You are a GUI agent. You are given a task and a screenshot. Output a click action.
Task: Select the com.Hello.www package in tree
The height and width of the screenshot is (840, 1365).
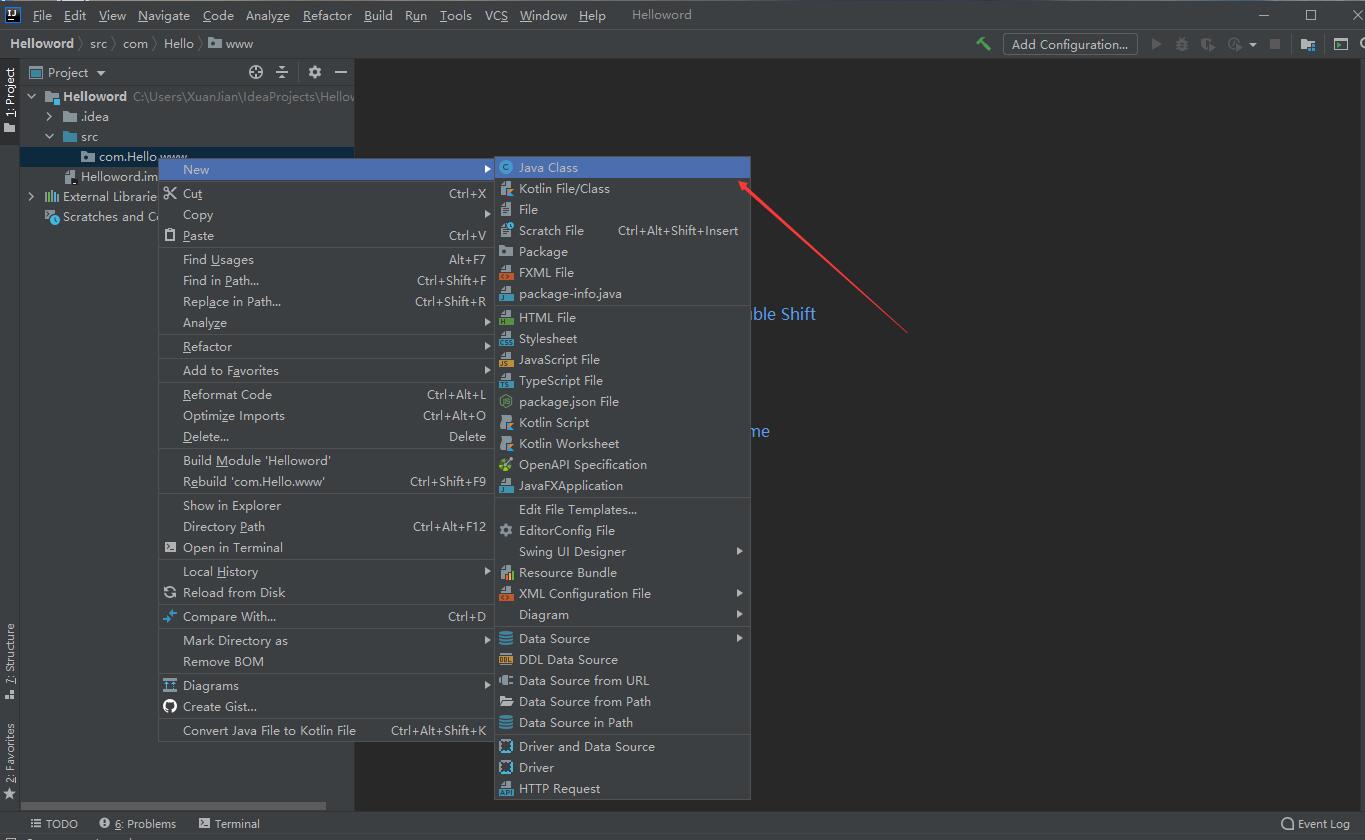[x=187, y=157]
